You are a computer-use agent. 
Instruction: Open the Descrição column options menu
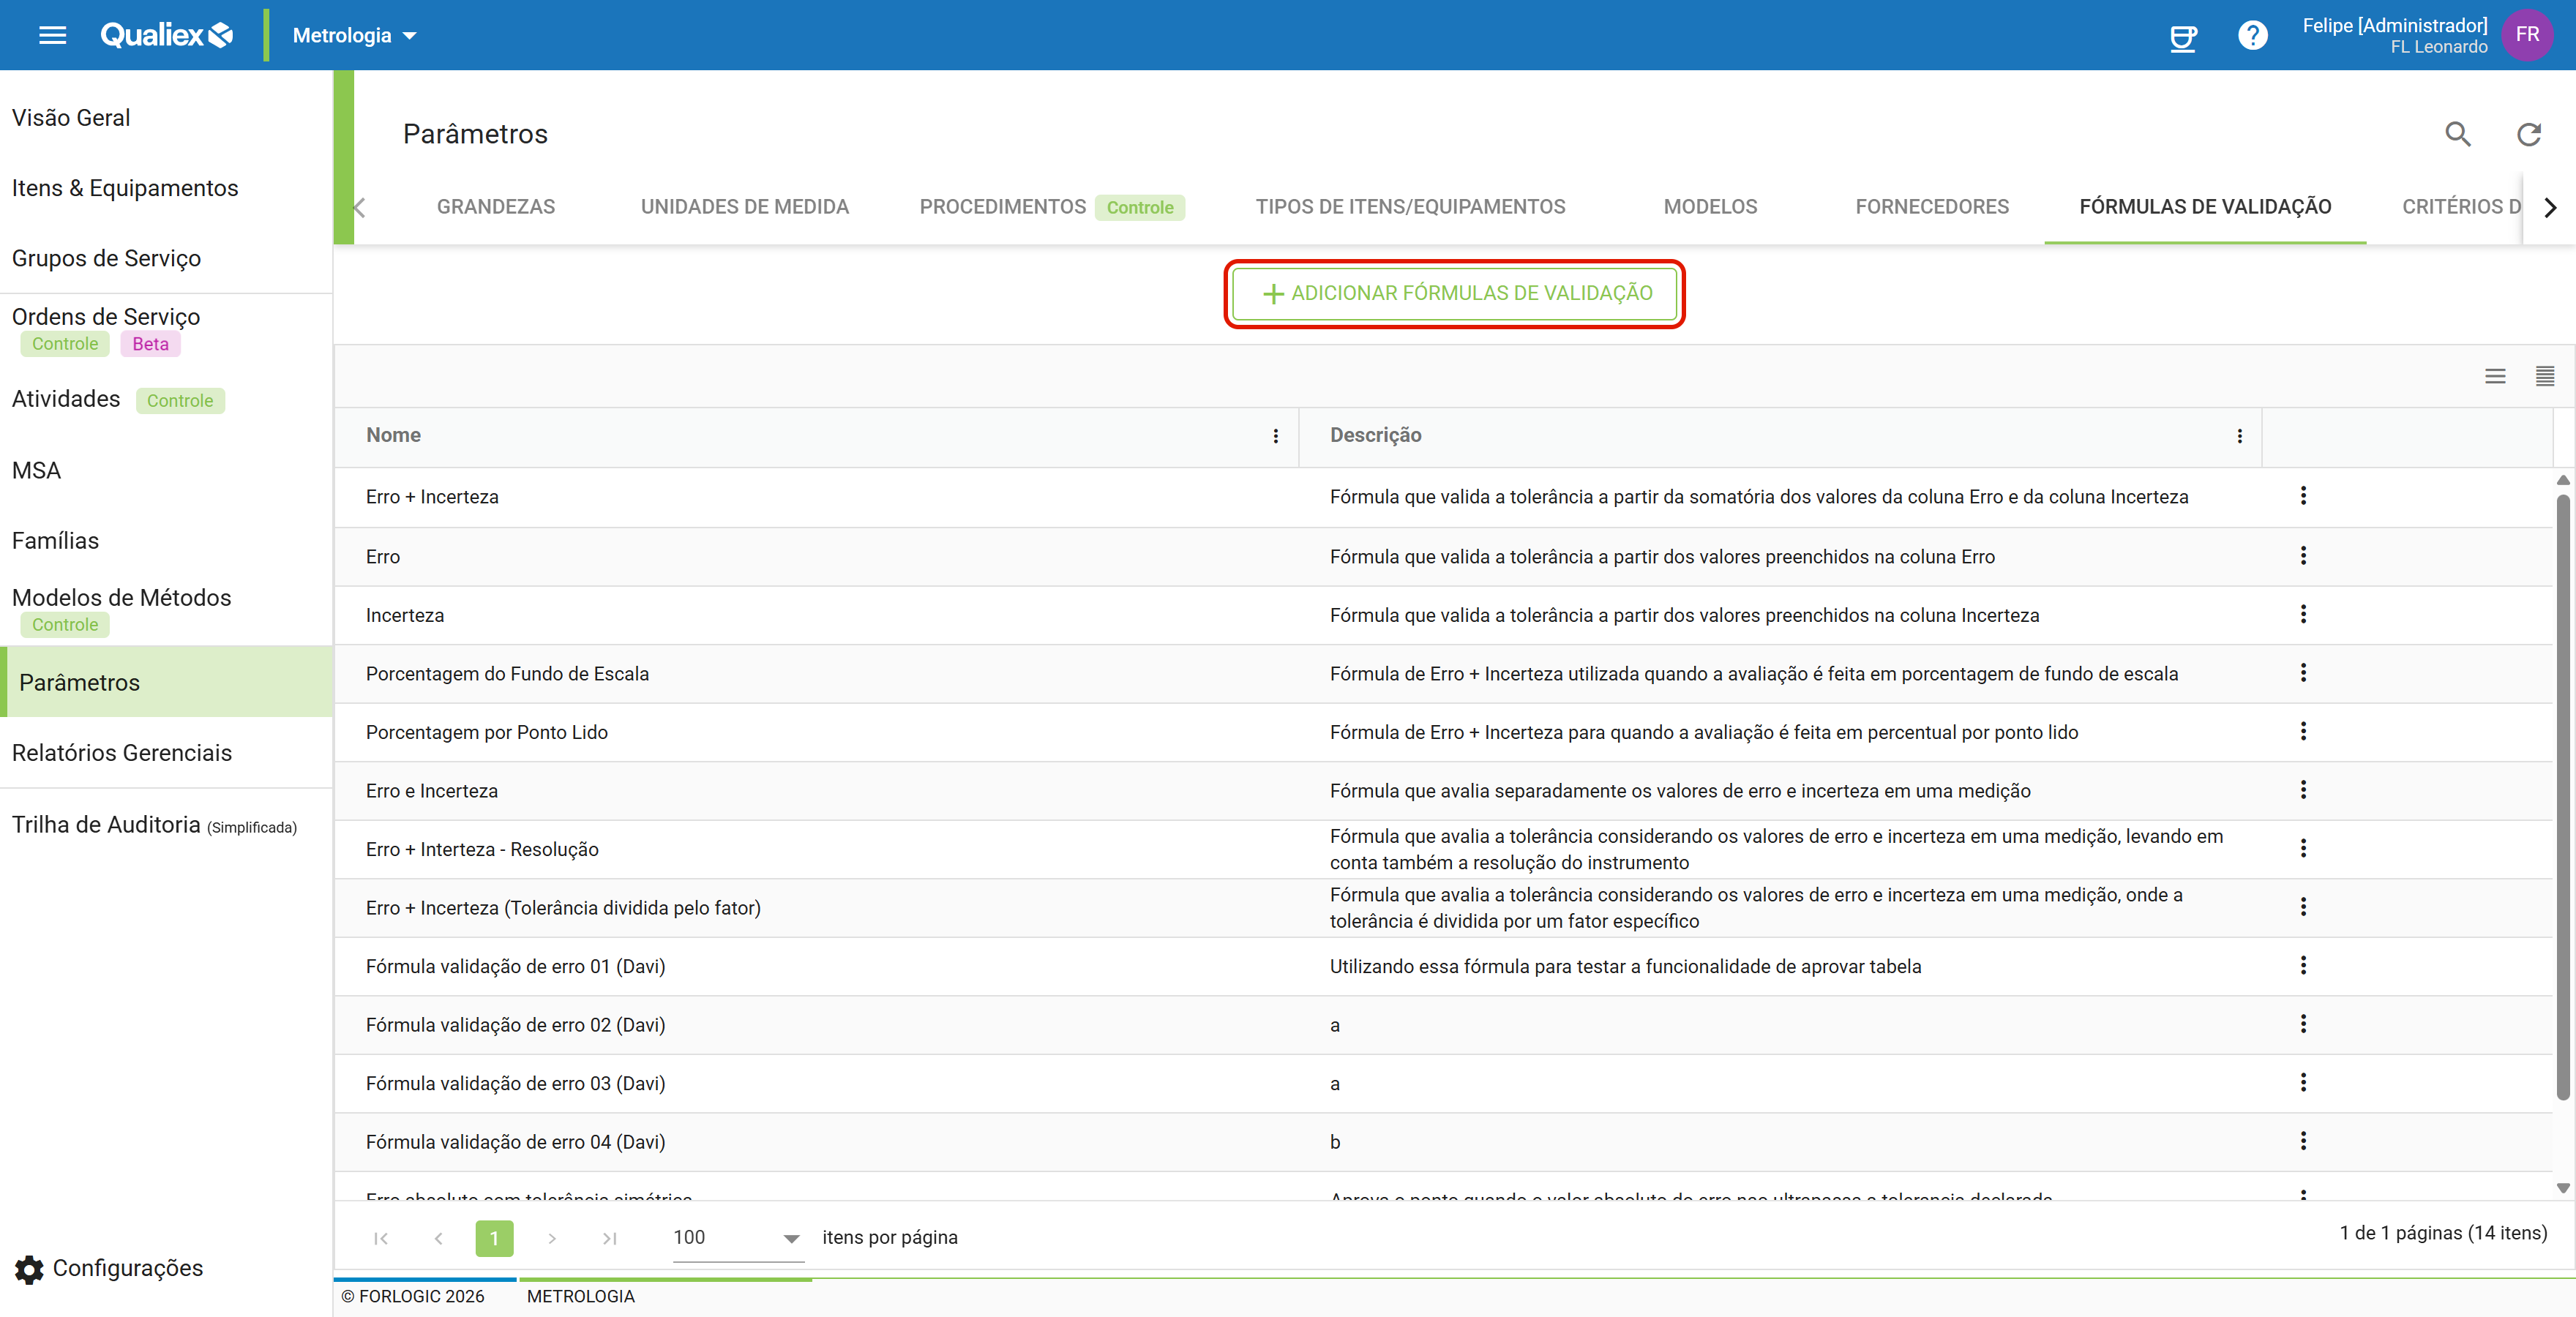coord(2239,436)
